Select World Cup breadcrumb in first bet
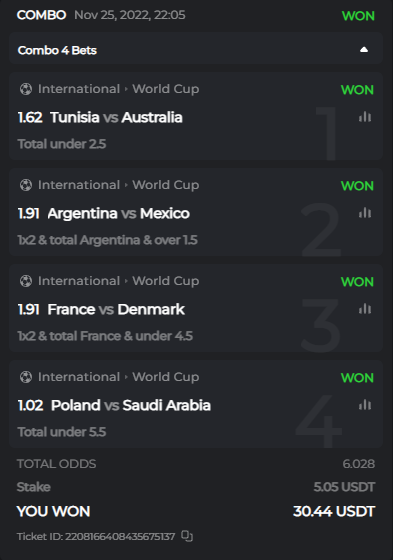Screen dimensions: 393x560 point(166,89)
